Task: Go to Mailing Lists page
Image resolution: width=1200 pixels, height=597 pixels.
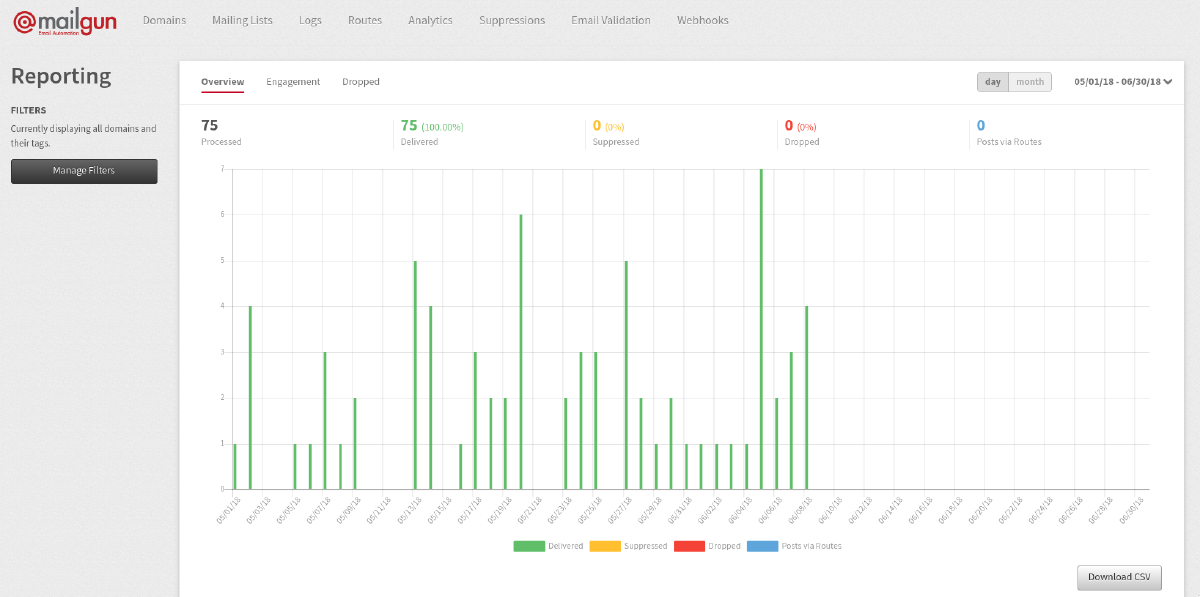Action: coord(242,20)
